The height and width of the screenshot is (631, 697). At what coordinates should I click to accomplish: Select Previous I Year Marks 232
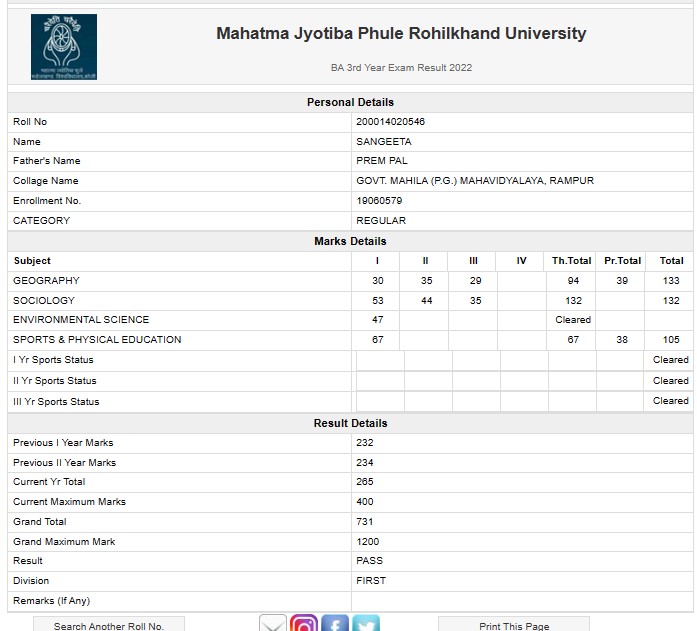click(365, 443)
